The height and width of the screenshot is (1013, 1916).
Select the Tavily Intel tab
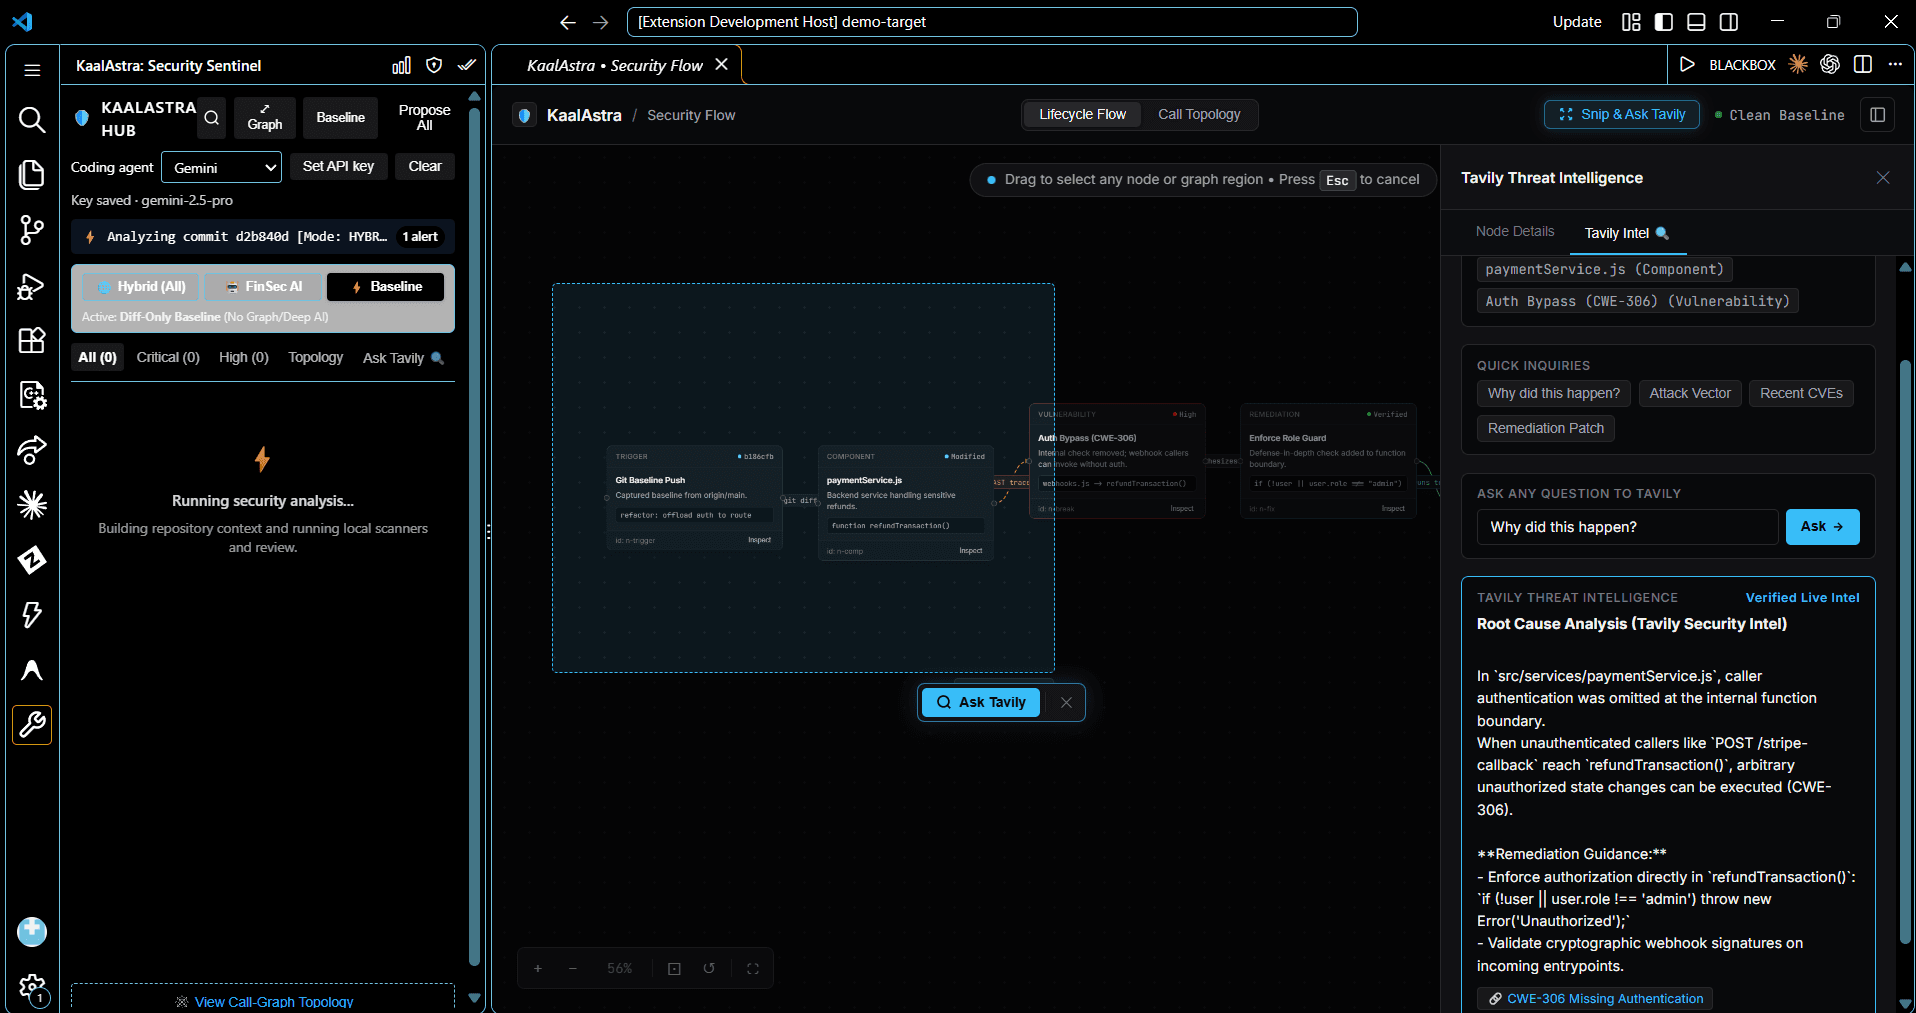point(1627,233)
